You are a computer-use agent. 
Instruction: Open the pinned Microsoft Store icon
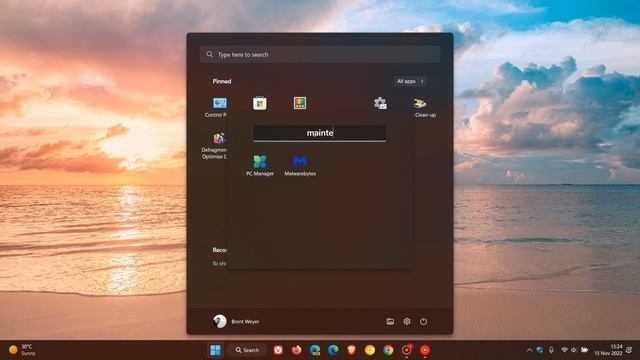(260, 103)
